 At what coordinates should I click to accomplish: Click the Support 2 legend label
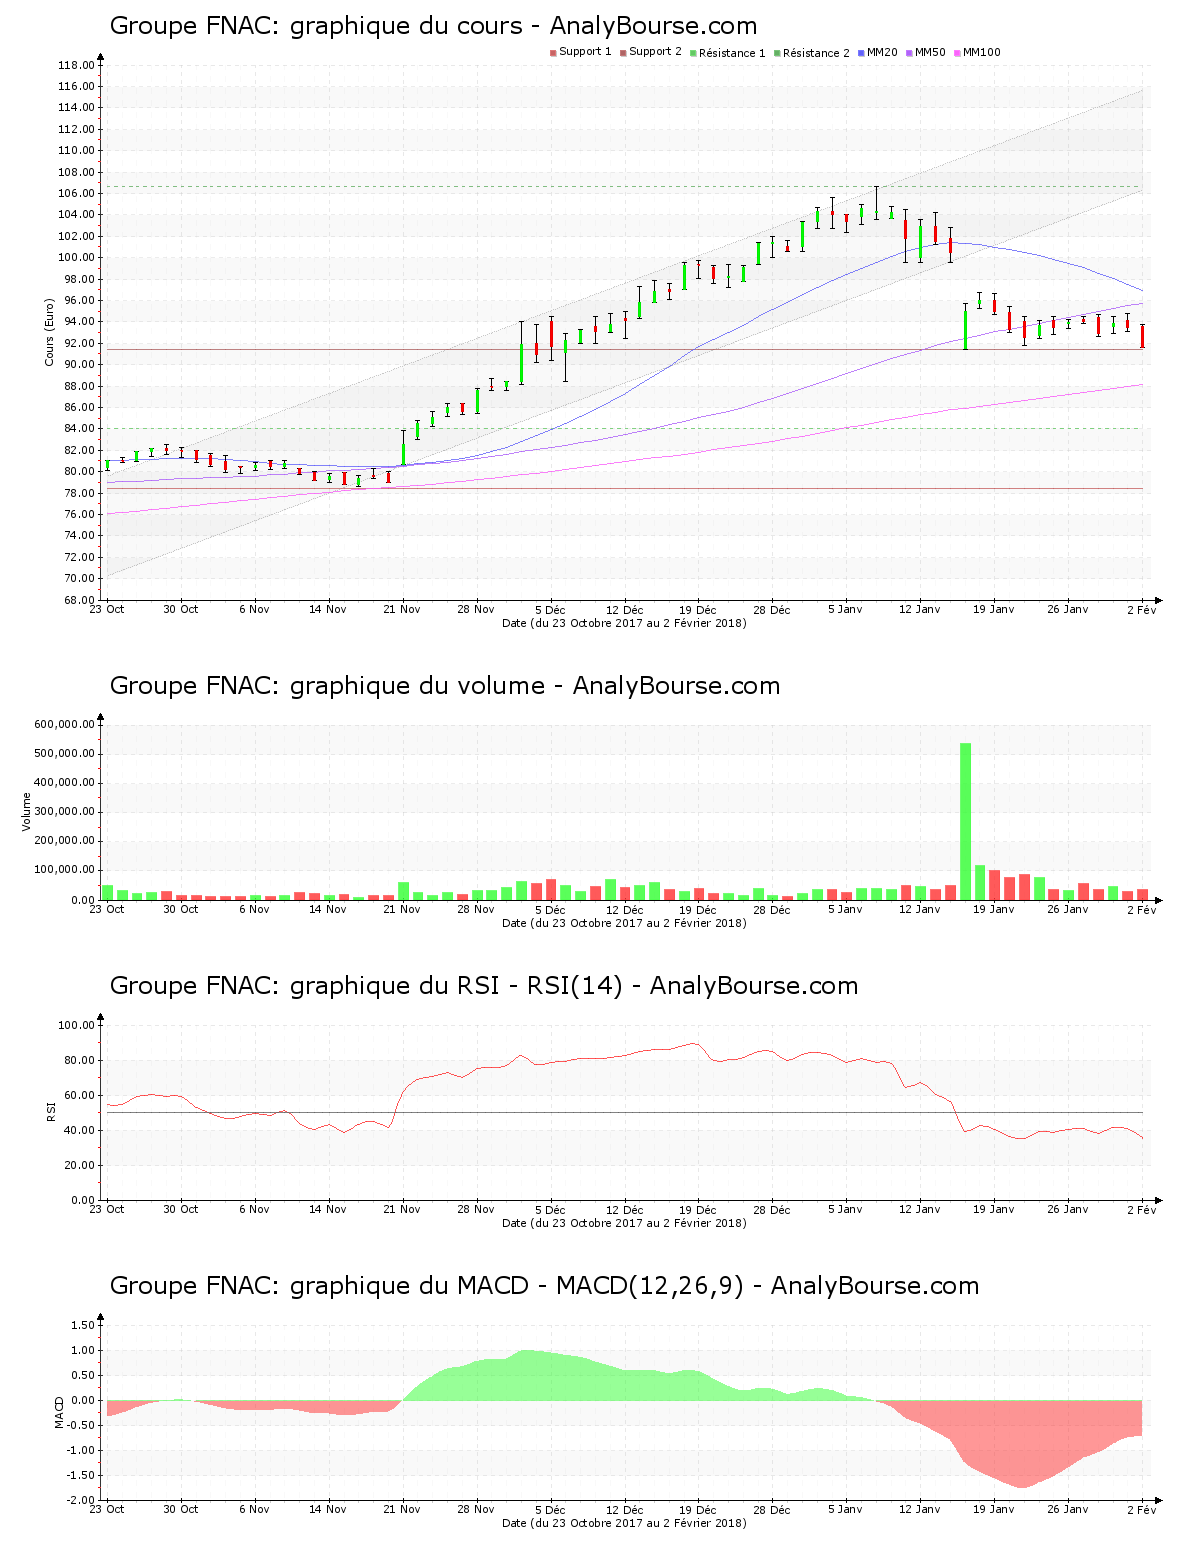coord(655,52)
